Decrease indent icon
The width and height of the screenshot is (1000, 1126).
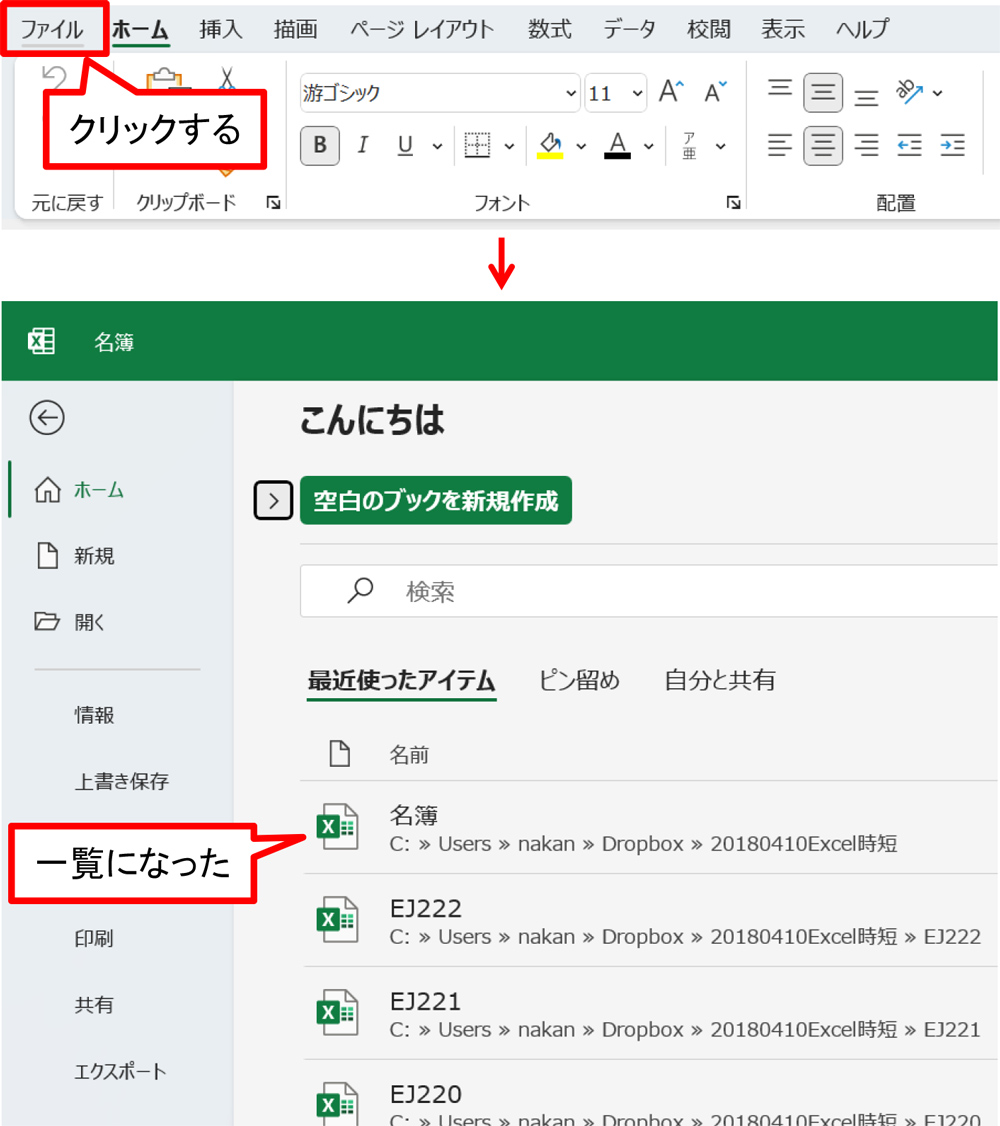pos(910,146)
